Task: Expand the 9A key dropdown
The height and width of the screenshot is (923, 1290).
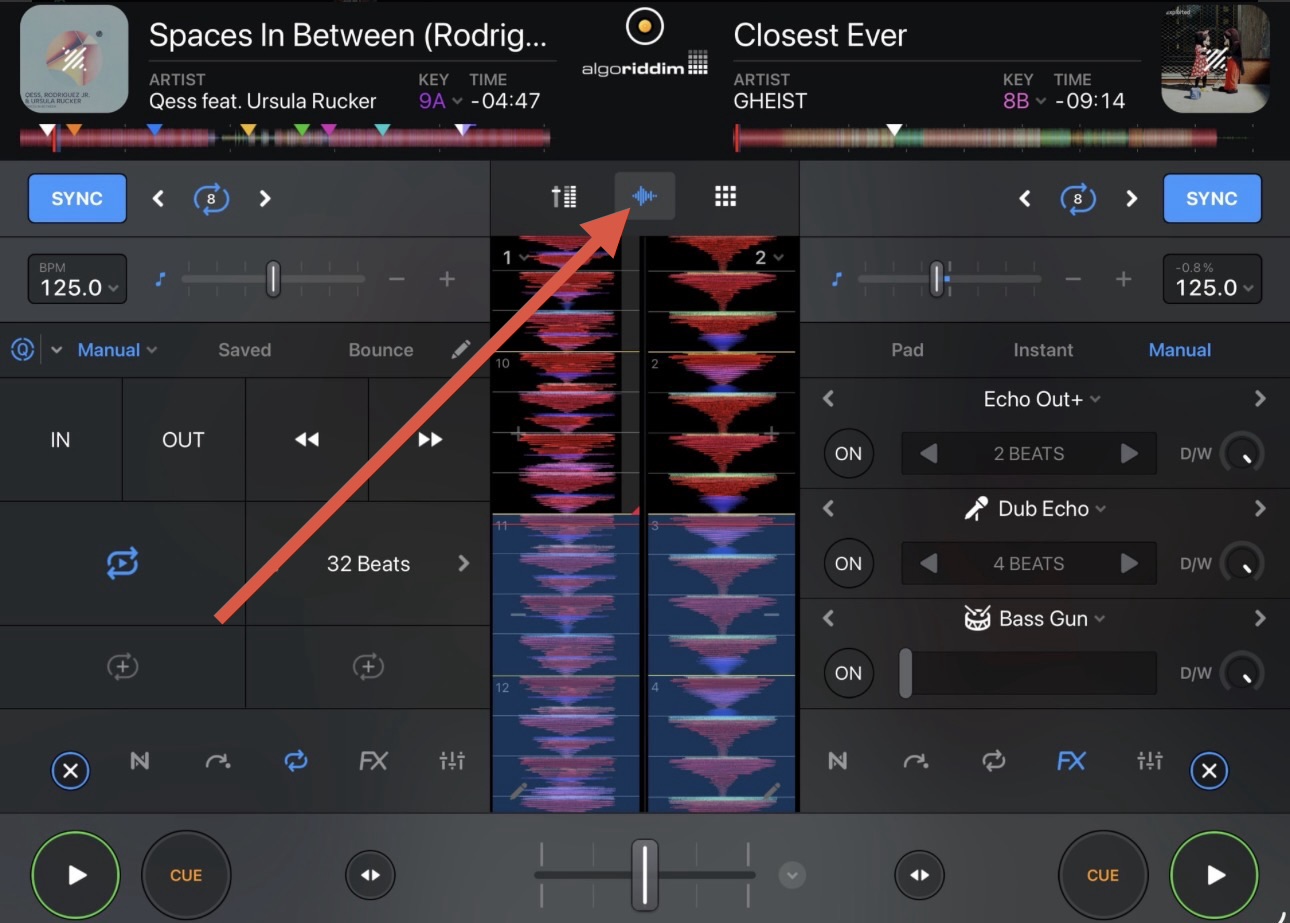Action: click(440, 101)
